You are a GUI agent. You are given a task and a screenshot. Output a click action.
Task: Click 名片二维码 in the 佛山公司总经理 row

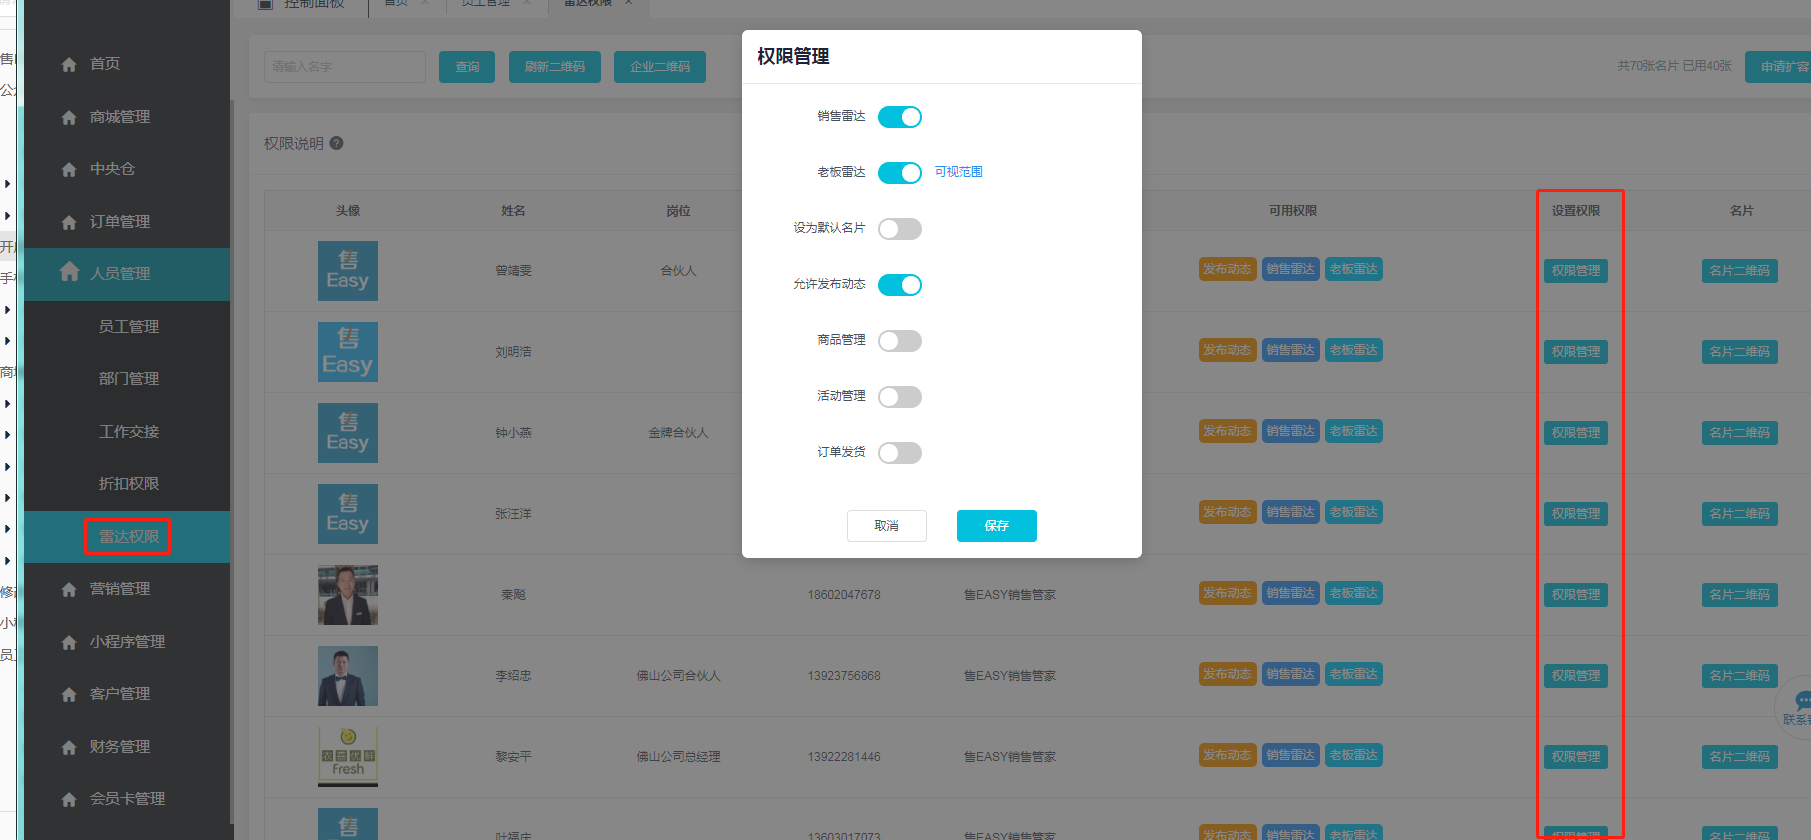tap(1740, 757)
